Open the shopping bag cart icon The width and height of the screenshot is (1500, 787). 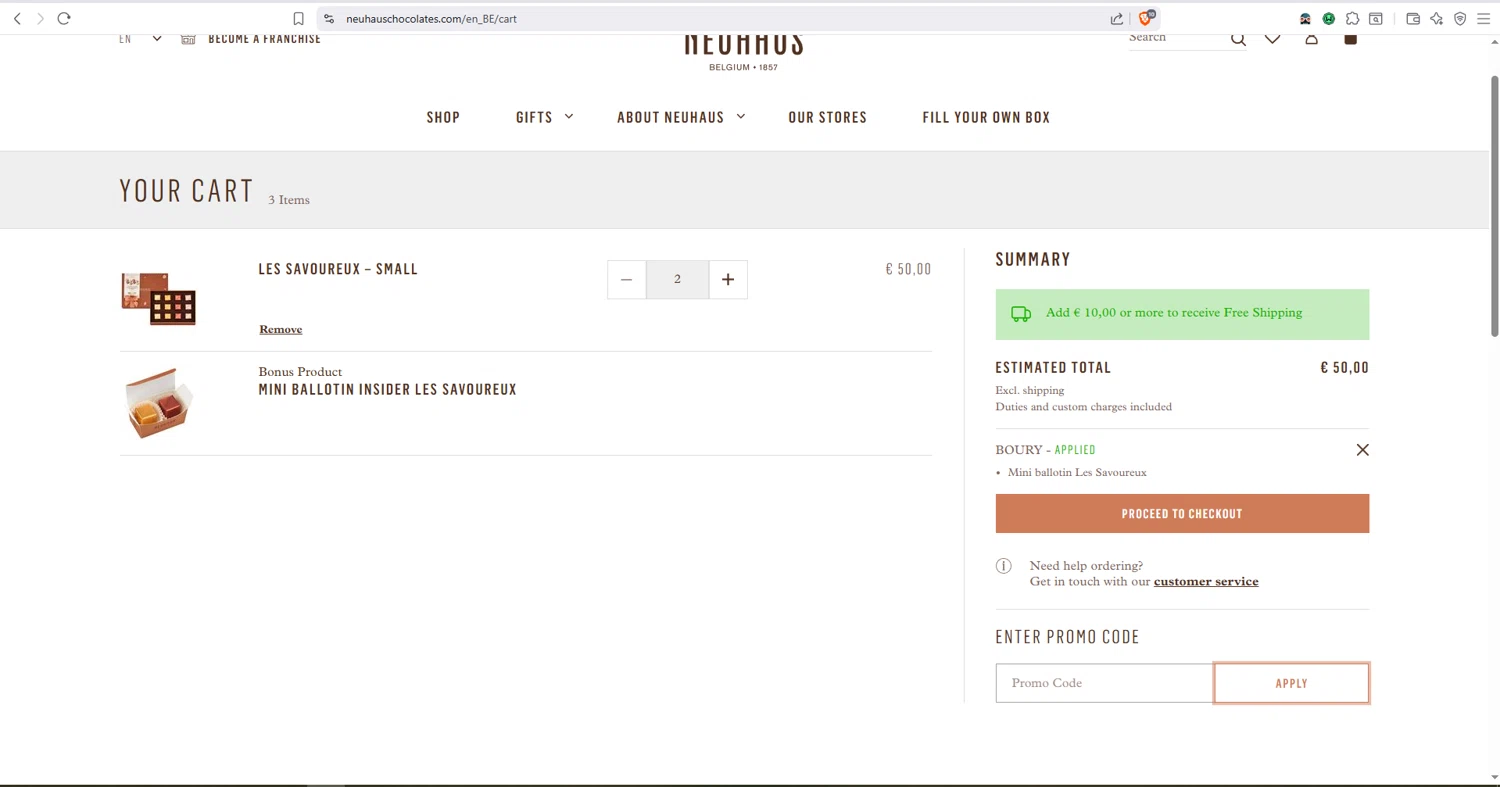click(1350, 39)
